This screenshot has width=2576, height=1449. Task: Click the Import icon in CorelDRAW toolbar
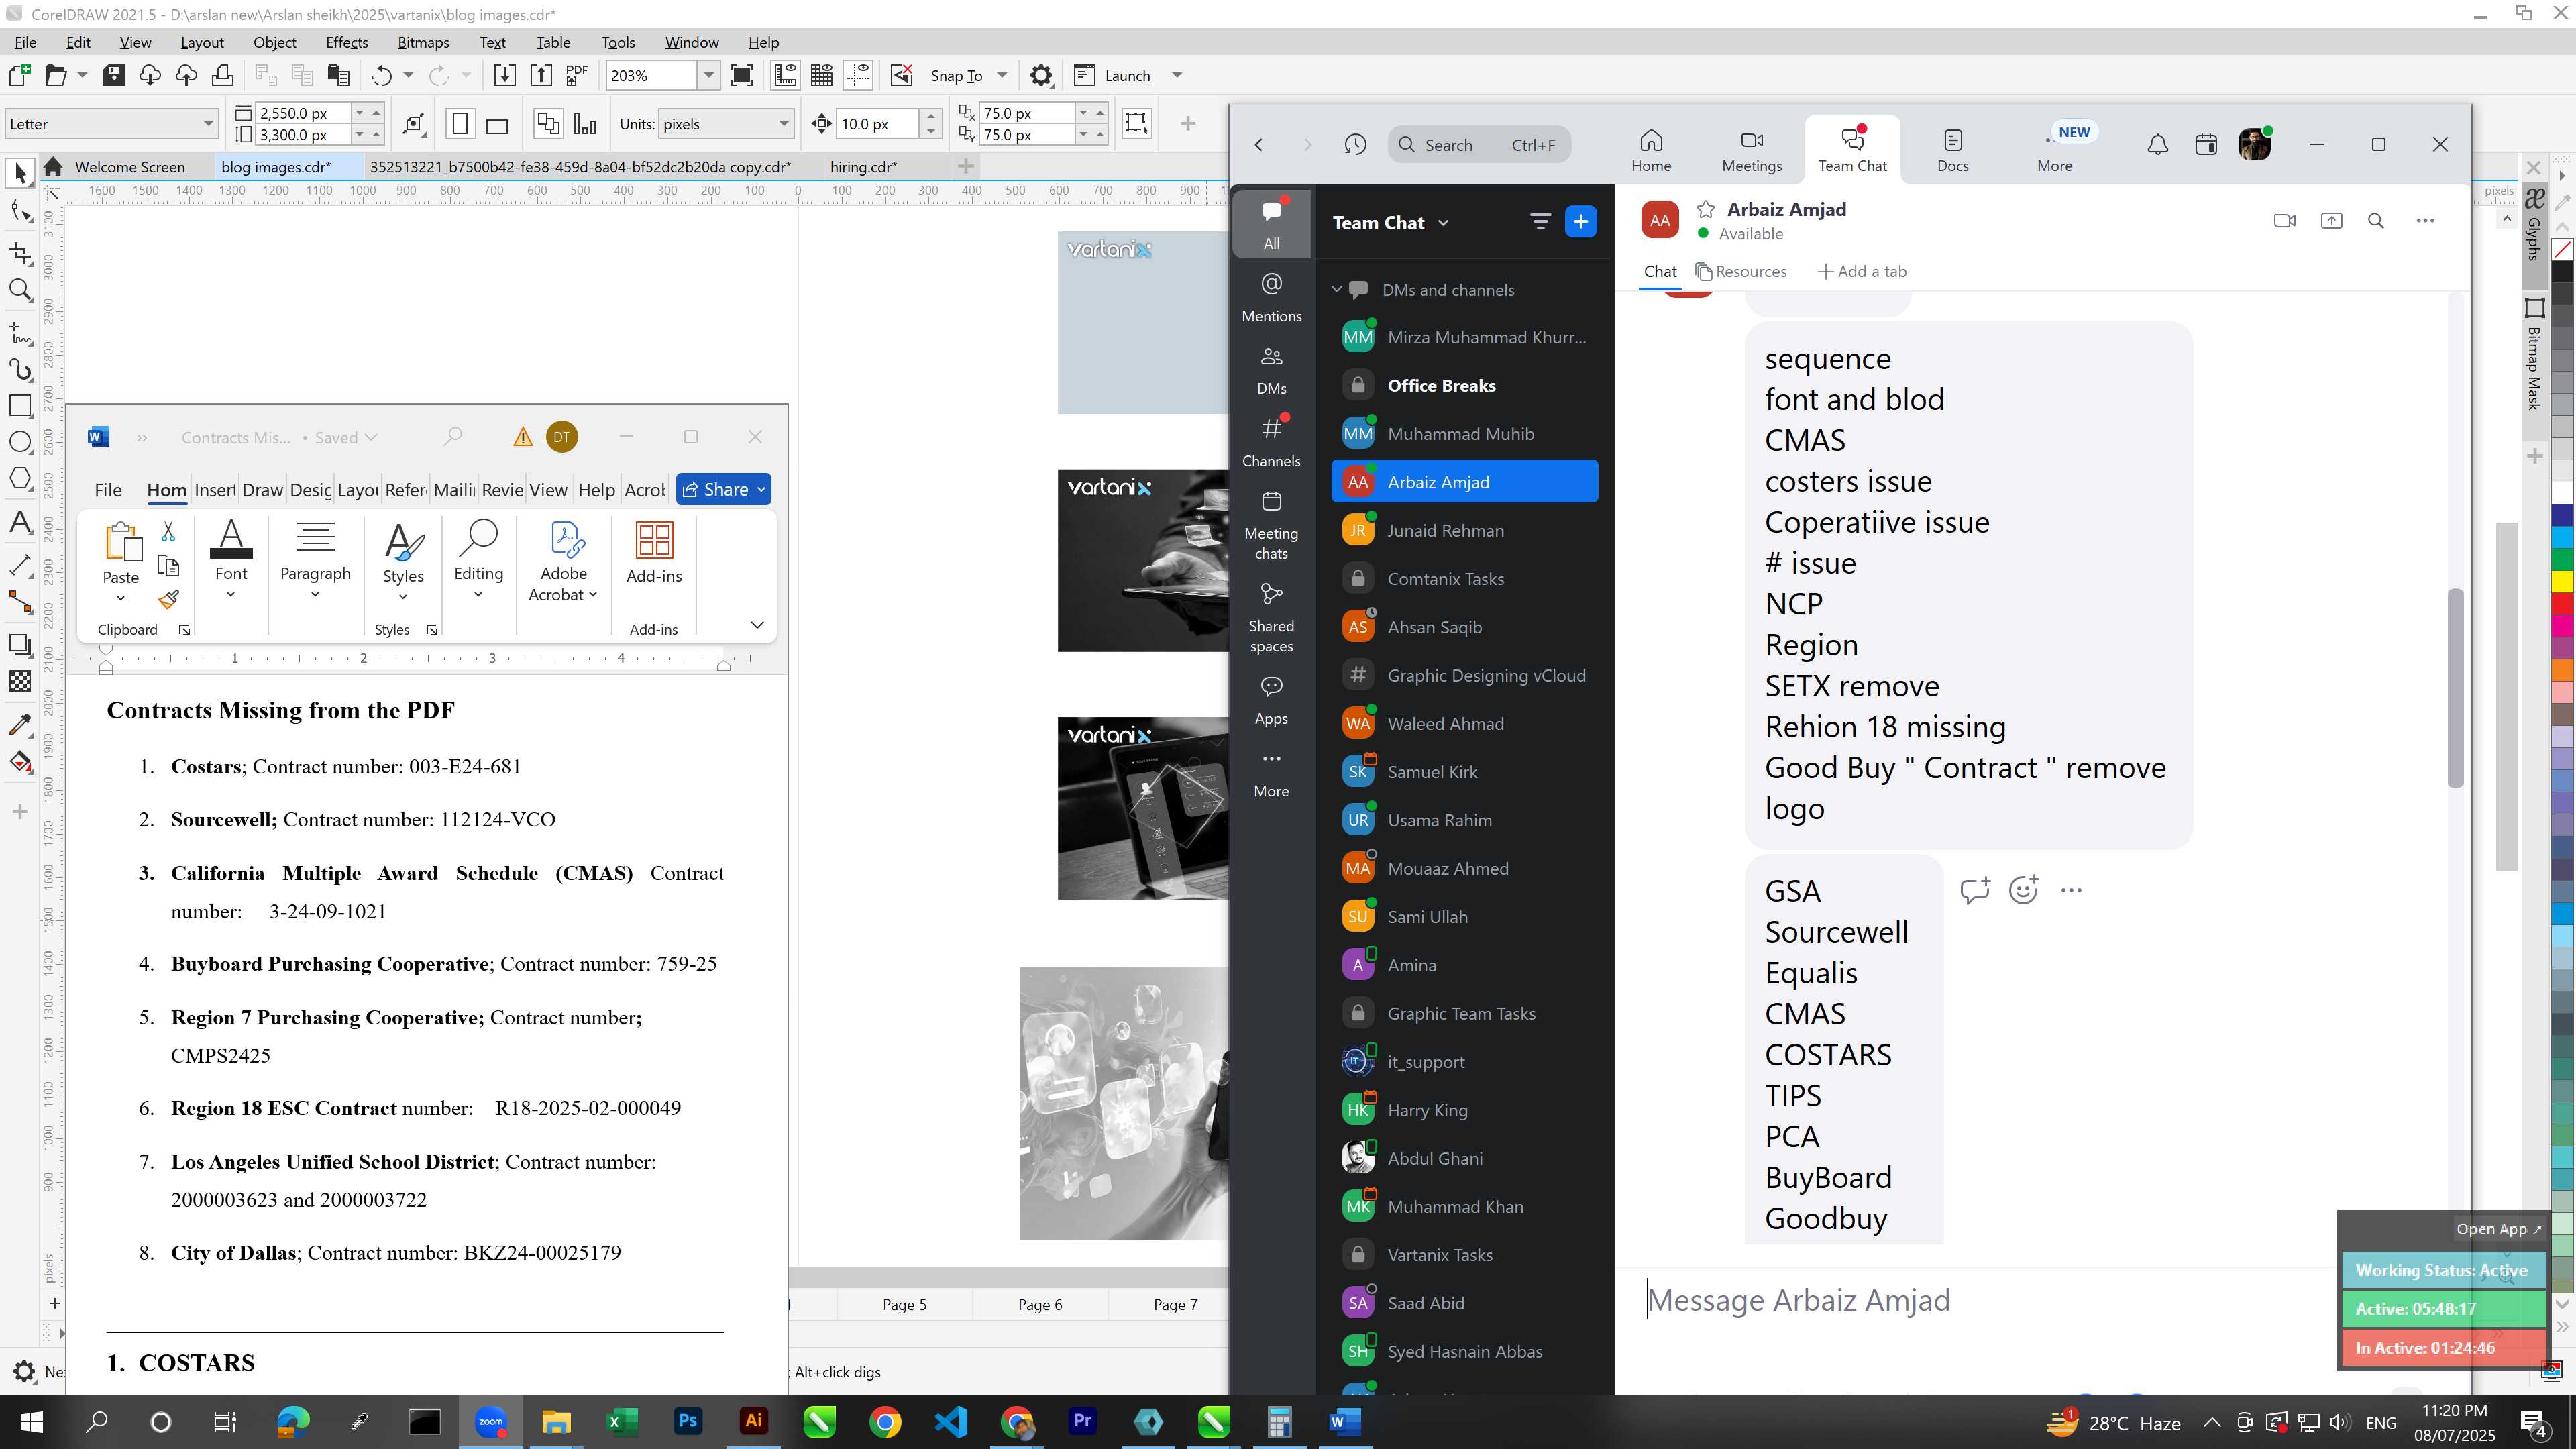click(x=505, y=75)
